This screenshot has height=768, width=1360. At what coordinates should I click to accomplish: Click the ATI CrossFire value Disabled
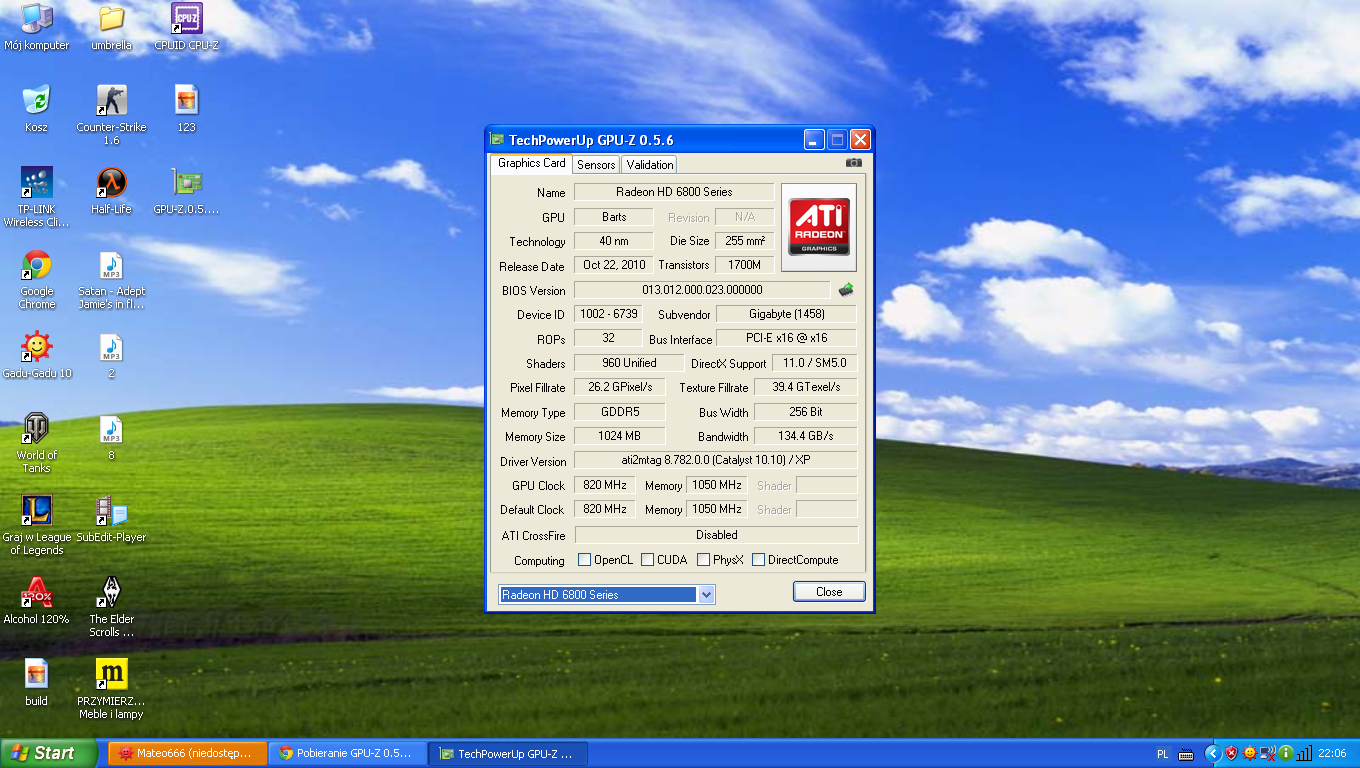coord(716,535)
